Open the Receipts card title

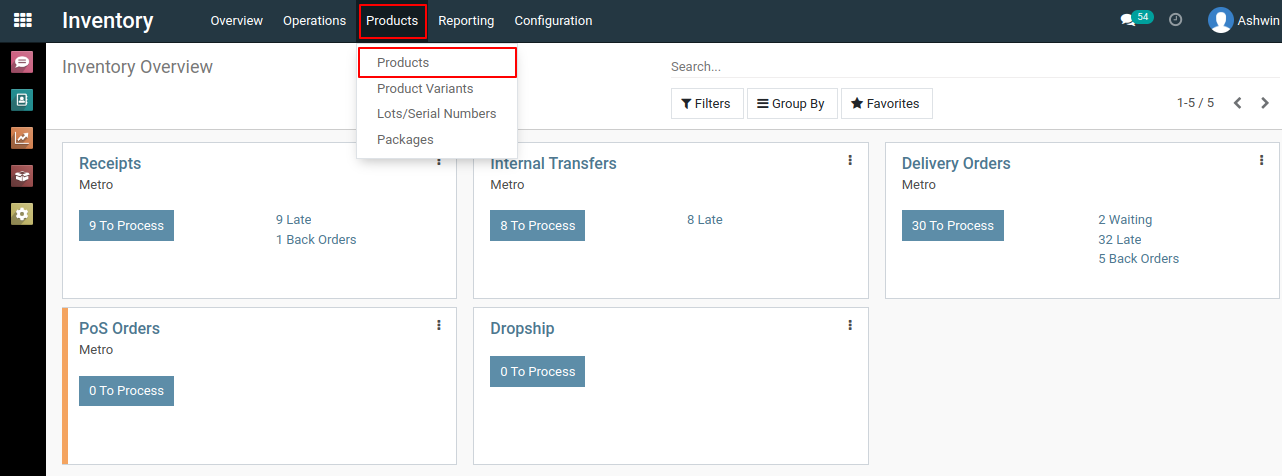tap(110, 163)
